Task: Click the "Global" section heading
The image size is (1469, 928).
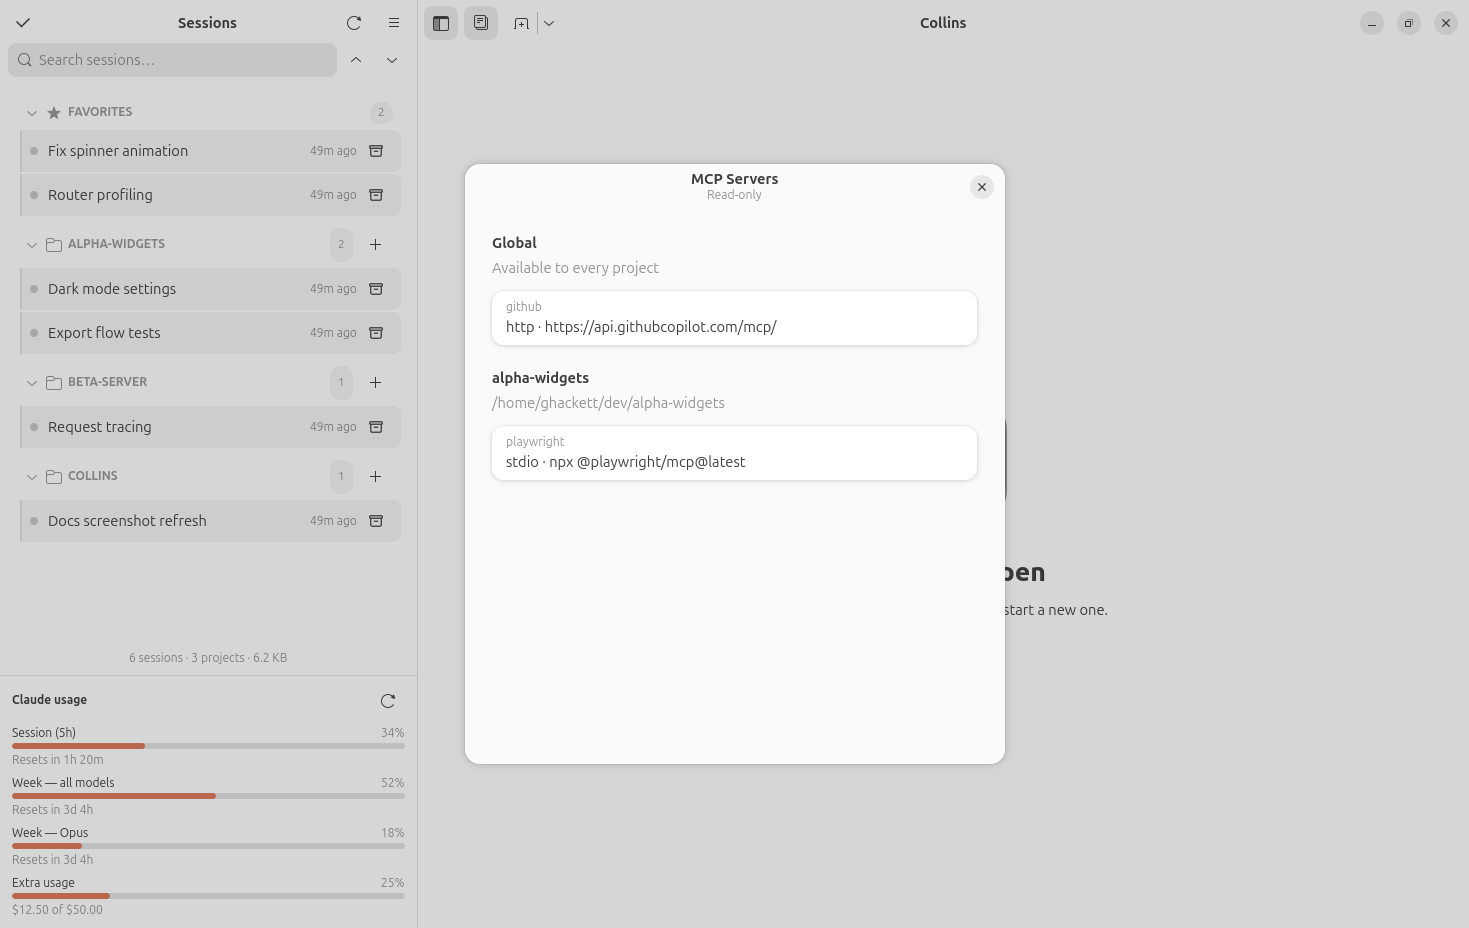Action: coord(514,243)
